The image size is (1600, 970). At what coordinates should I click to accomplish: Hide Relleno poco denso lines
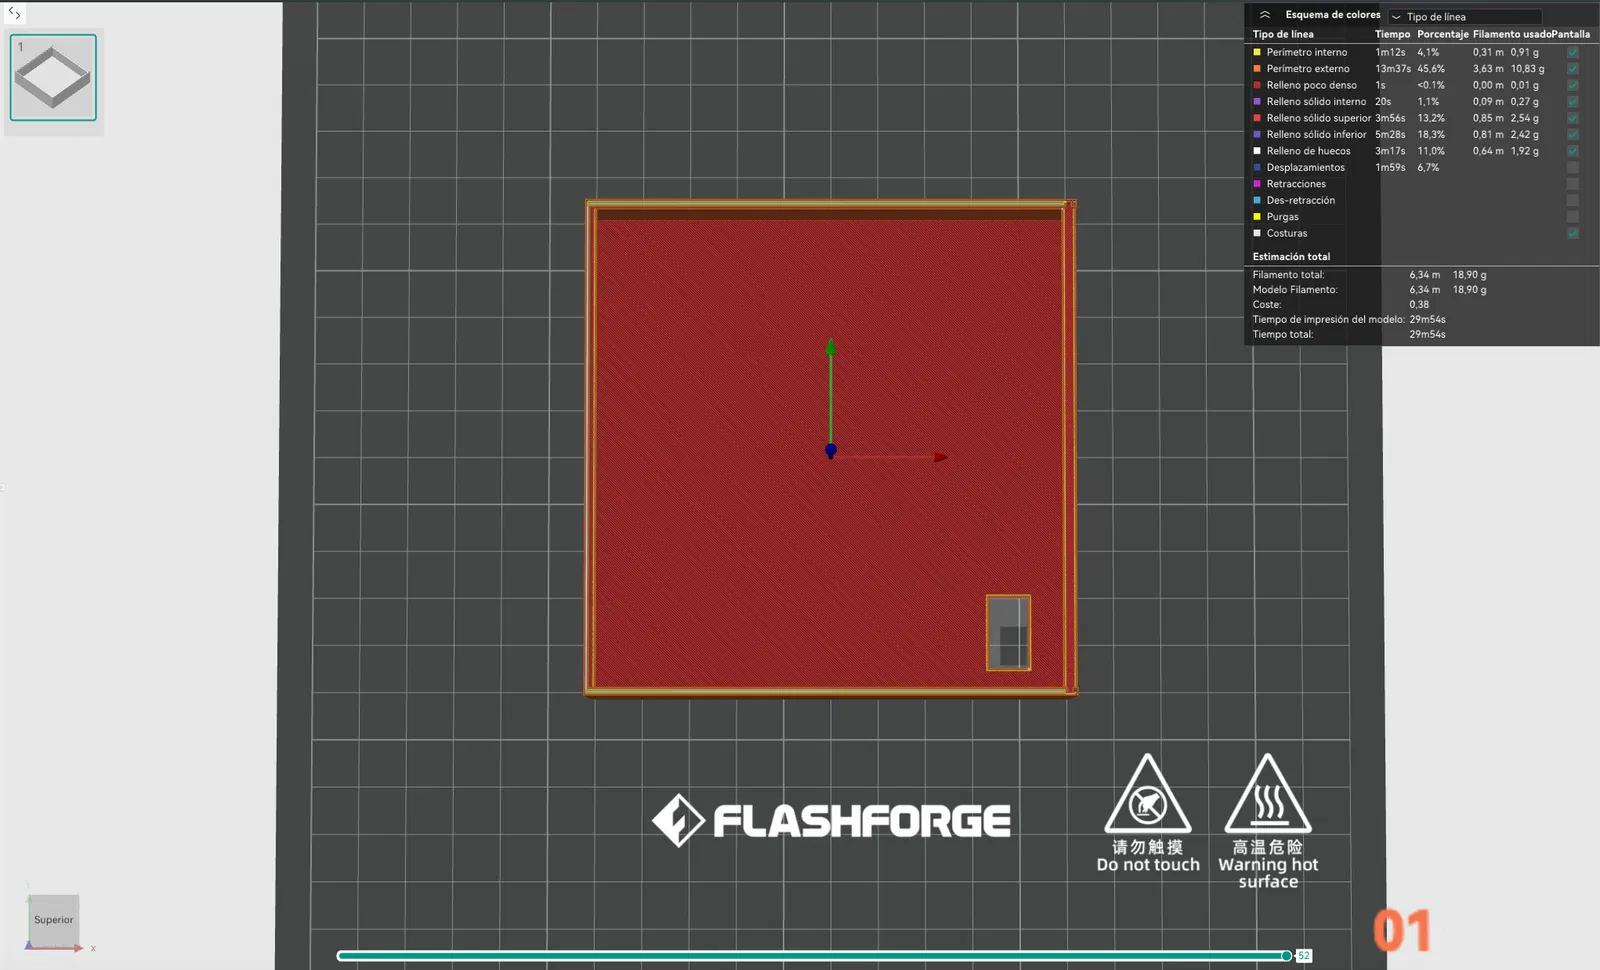pos(1573,85)
